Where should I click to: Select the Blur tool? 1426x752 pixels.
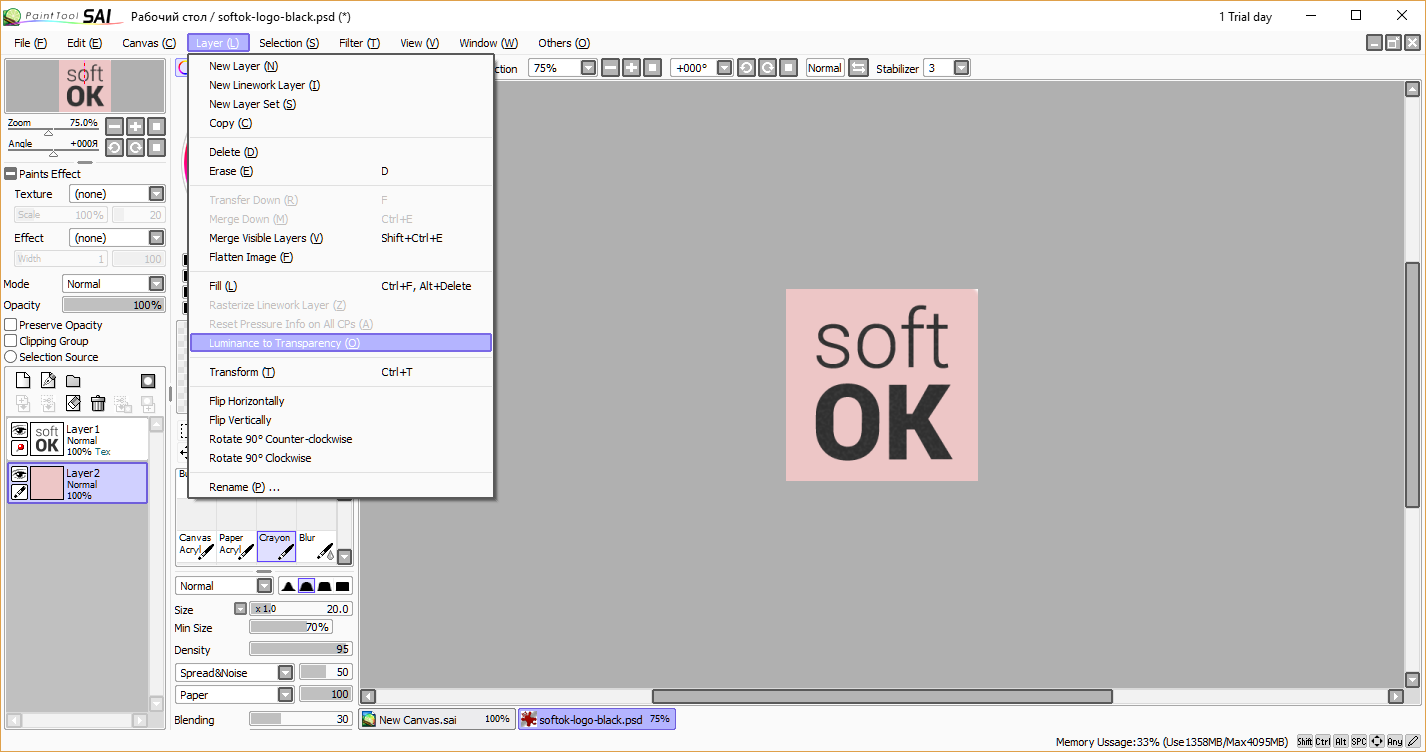tap(316, 546)
